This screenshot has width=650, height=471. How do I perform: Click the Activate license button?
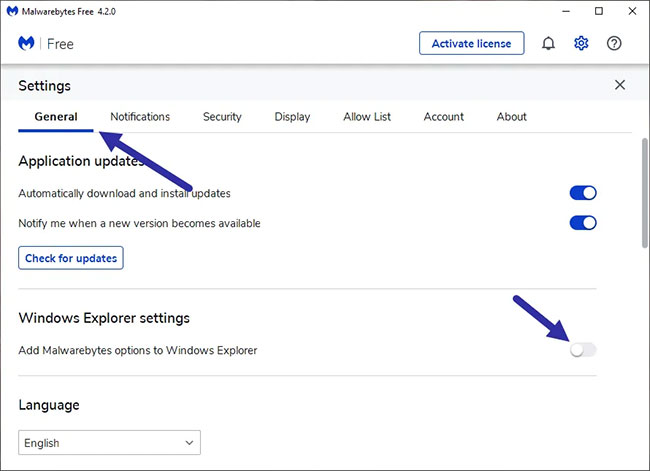[x=471, y=43]
